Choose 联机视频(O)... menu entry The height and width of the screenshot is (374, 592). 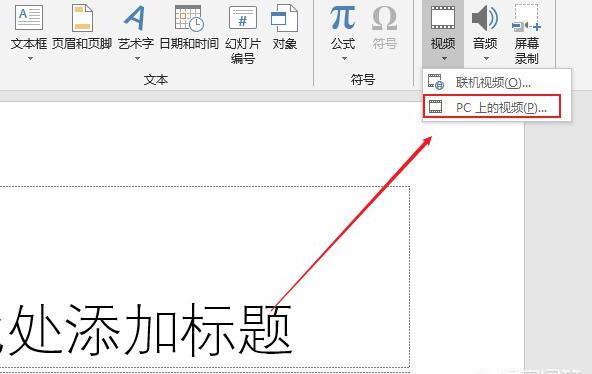pos(496,82)
